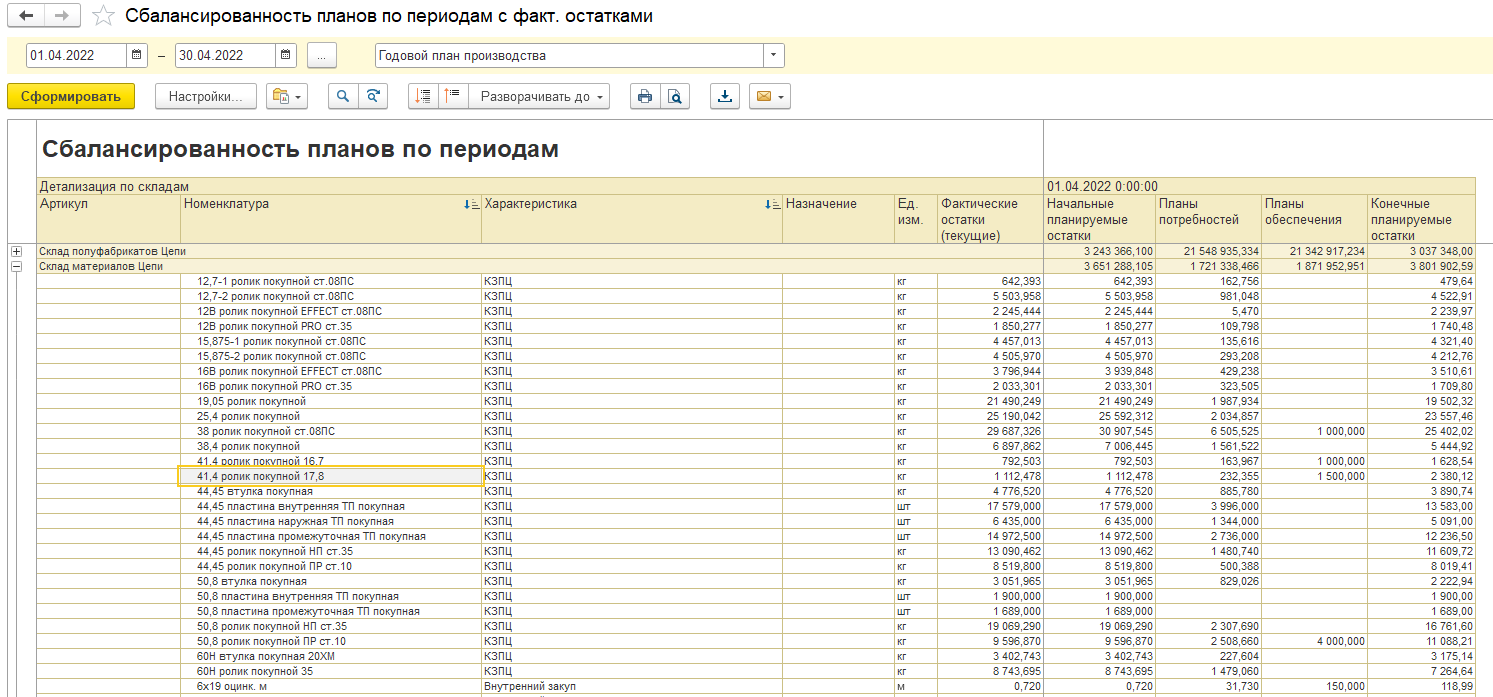
Task: Open email send dropdown icon
Action: click(769, 97)
